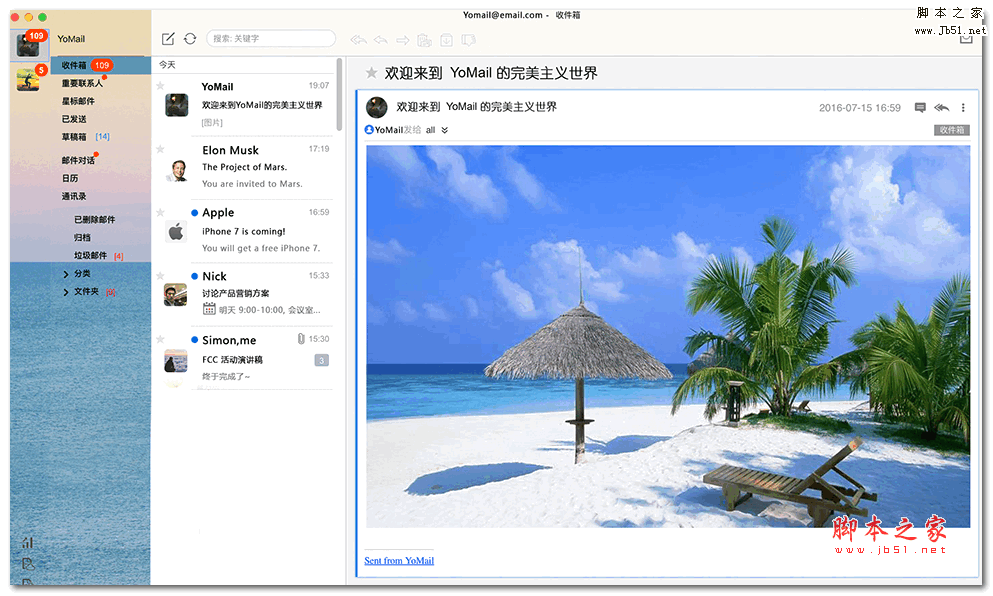Reply all using the message header arrow icon

coord(942,108)
